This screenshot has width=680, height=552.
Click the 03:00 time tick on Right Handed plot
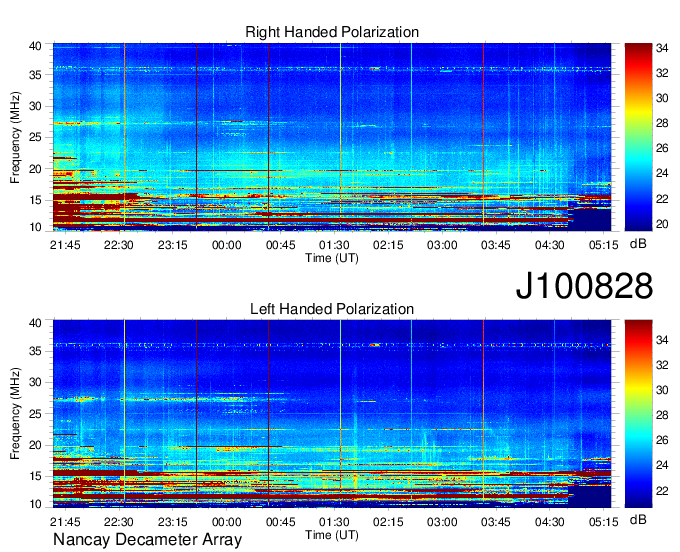click(x=442, y=245)
